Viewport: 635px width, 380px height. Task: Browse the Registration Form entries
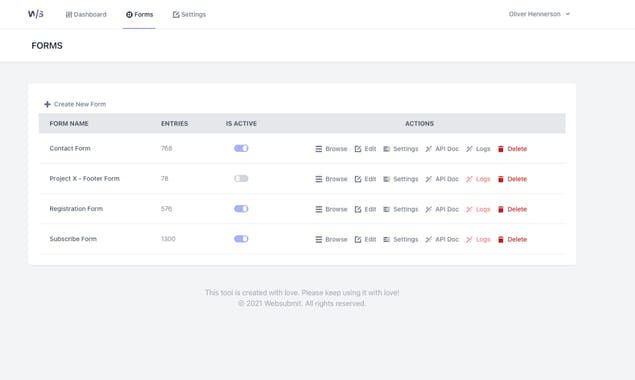tap(331, 209)
